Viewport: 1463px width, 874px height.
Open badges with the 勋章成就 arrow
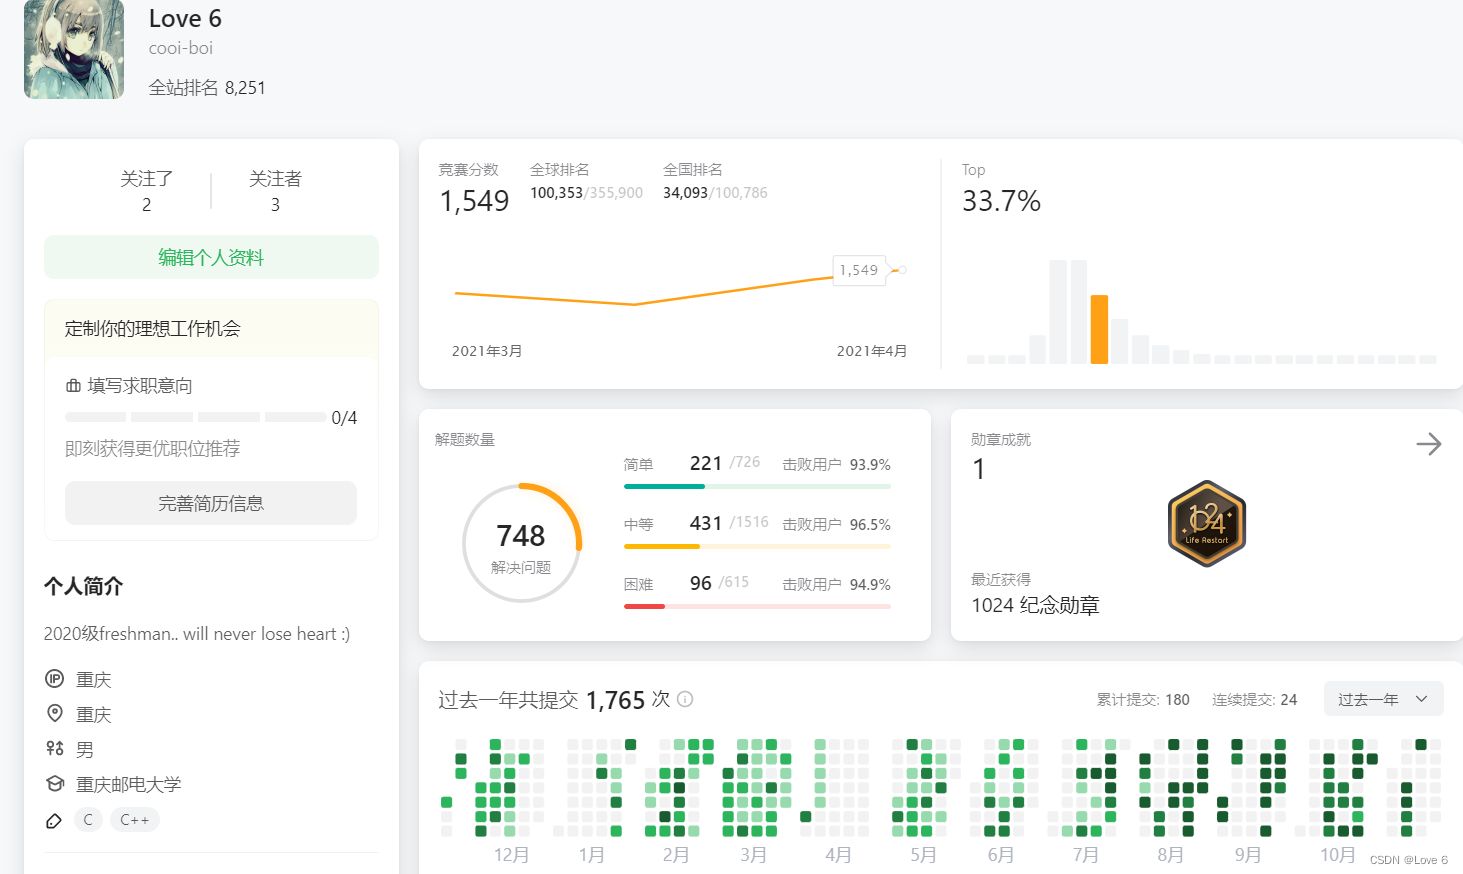click(1428, 443)
